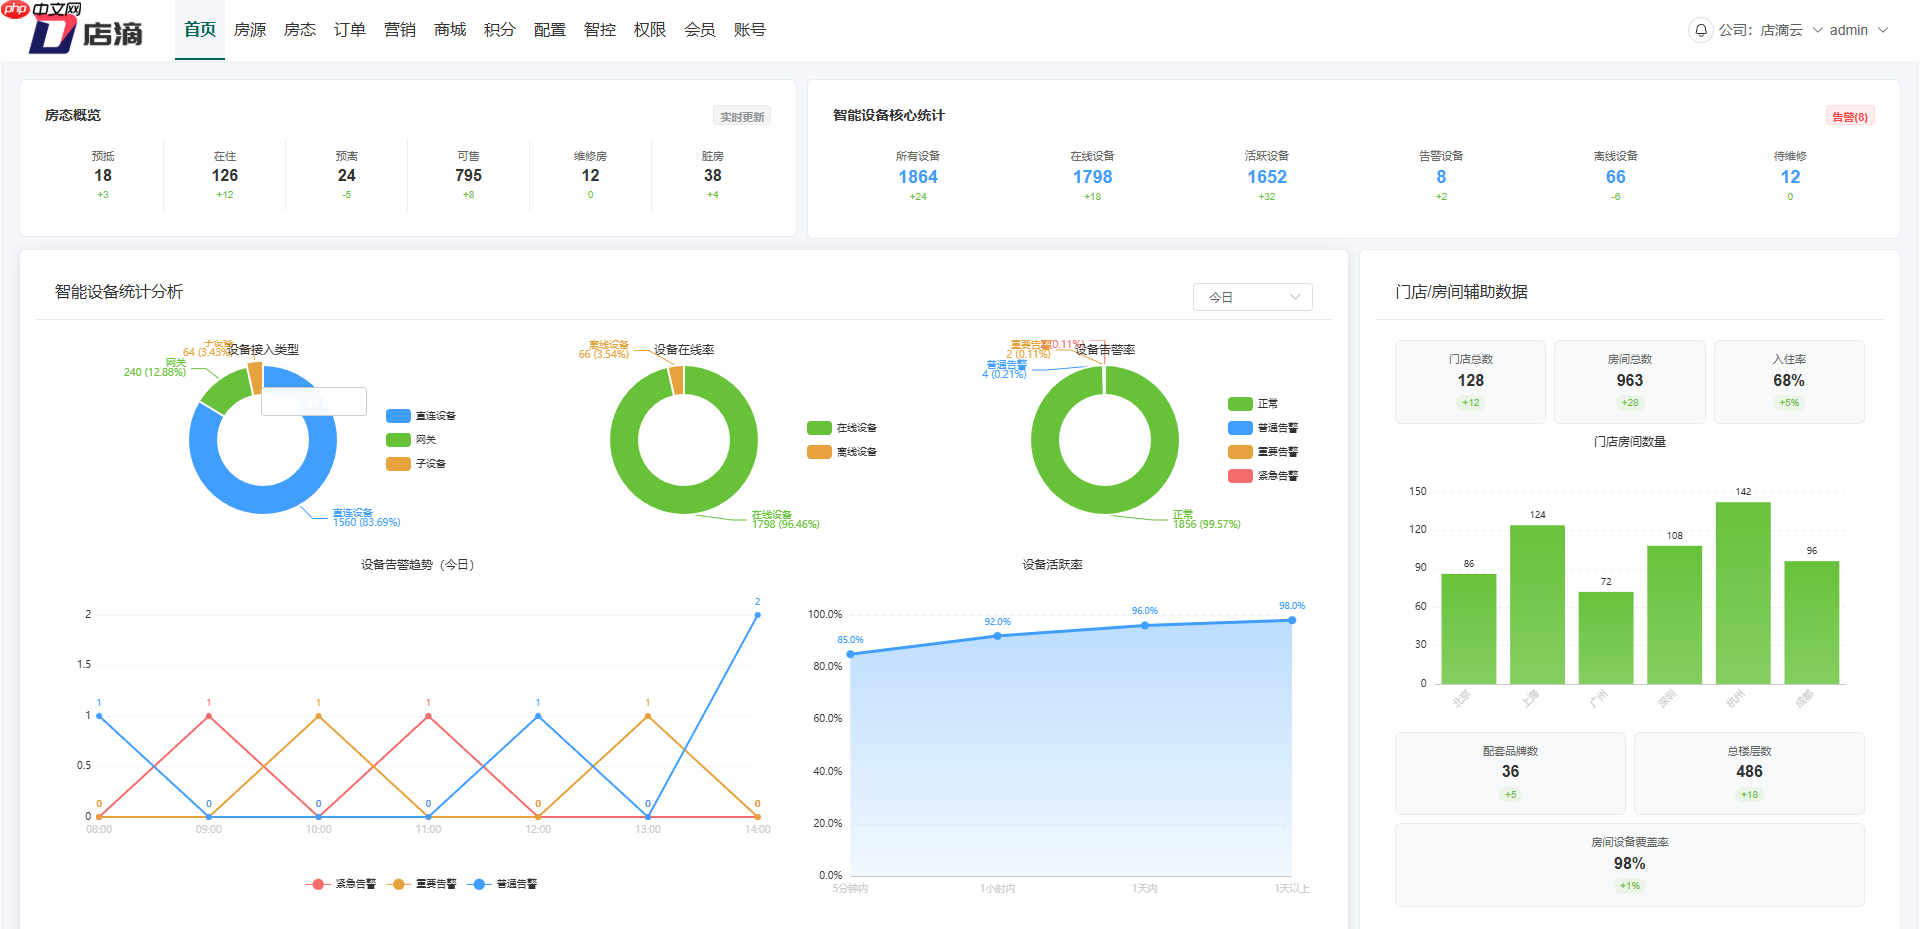Open the 今日 time range dropdown

click(1252, 297)
